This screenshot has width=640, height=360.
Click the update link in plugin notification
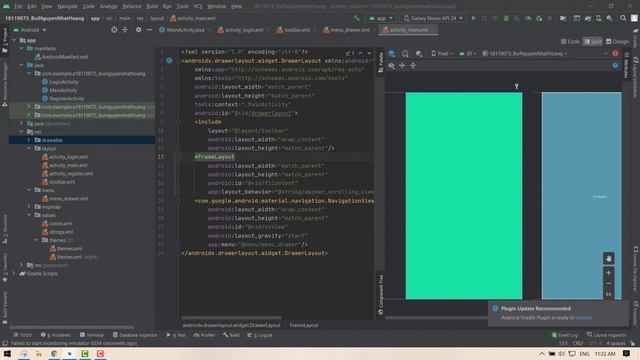tap(584, 318)
